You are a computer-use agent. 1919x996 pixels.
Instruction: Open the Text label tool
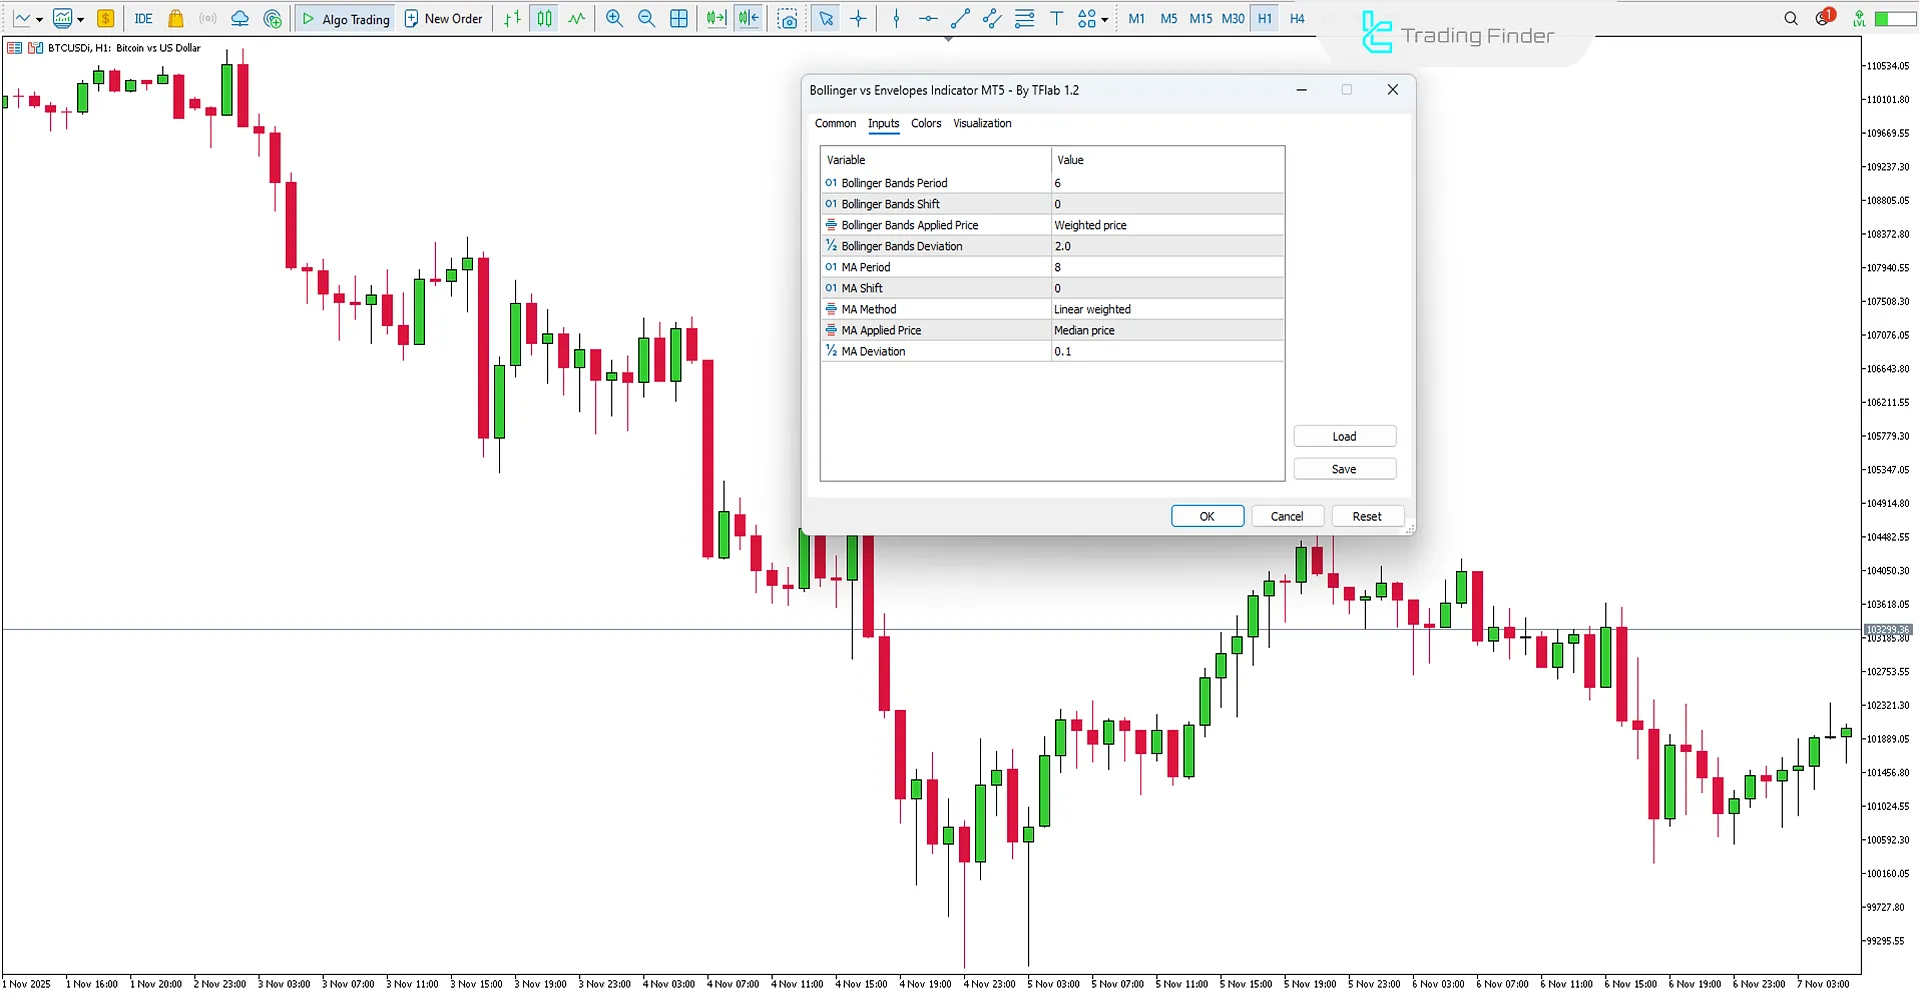[1057, 18]
